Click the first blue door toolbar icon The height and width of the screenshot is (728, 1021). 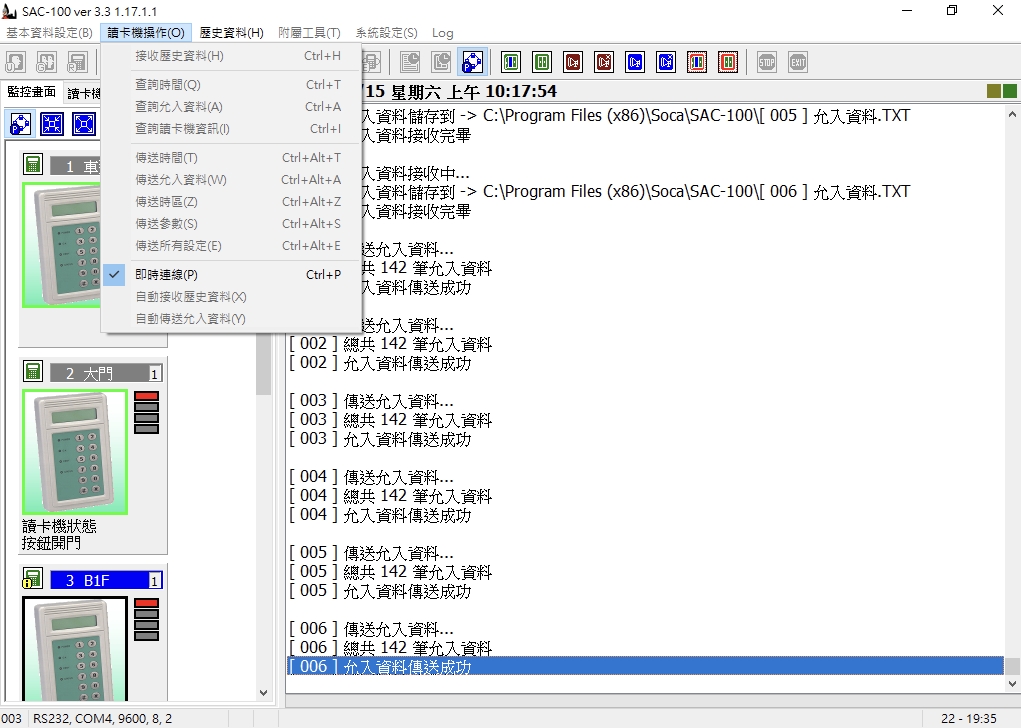(x=635, y=63)
